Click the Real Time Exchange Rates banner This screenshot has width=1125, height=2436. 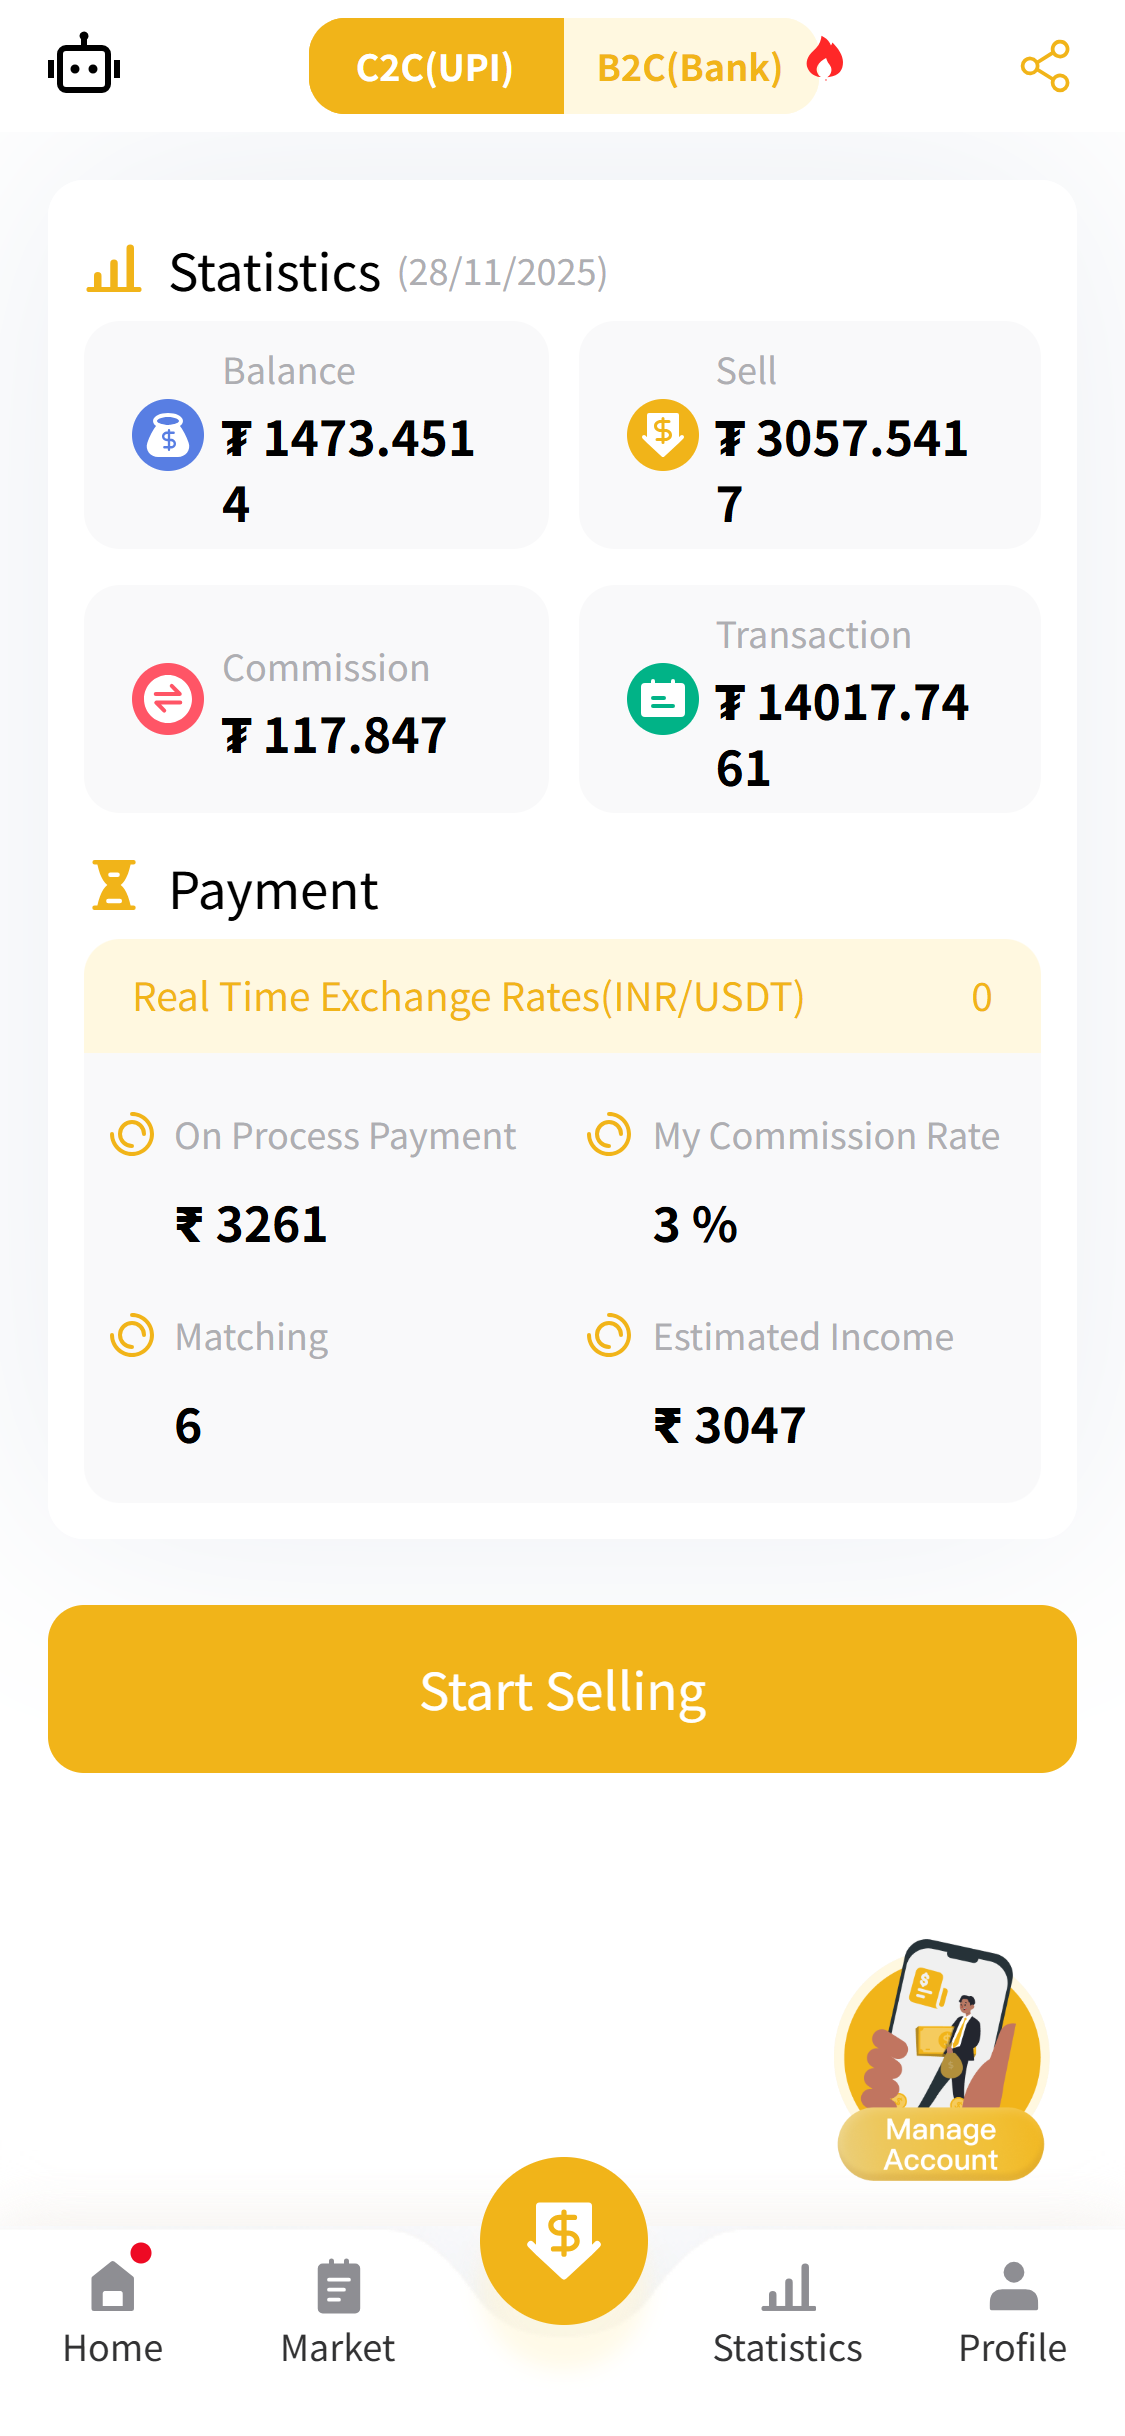[x=562, y=997]
